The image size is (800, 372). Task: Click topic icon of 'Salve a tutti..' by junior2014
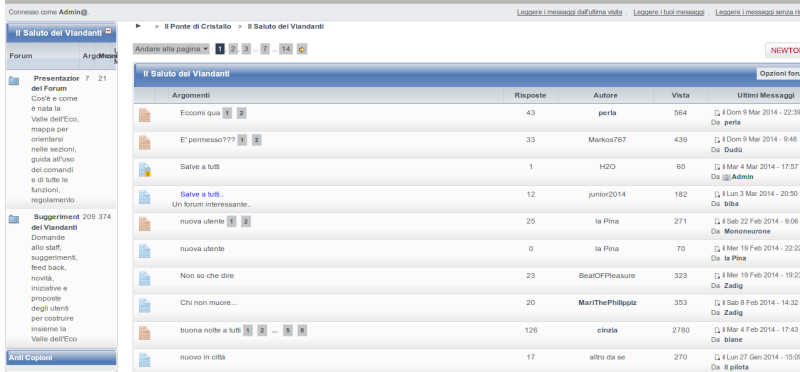[144, 197]
